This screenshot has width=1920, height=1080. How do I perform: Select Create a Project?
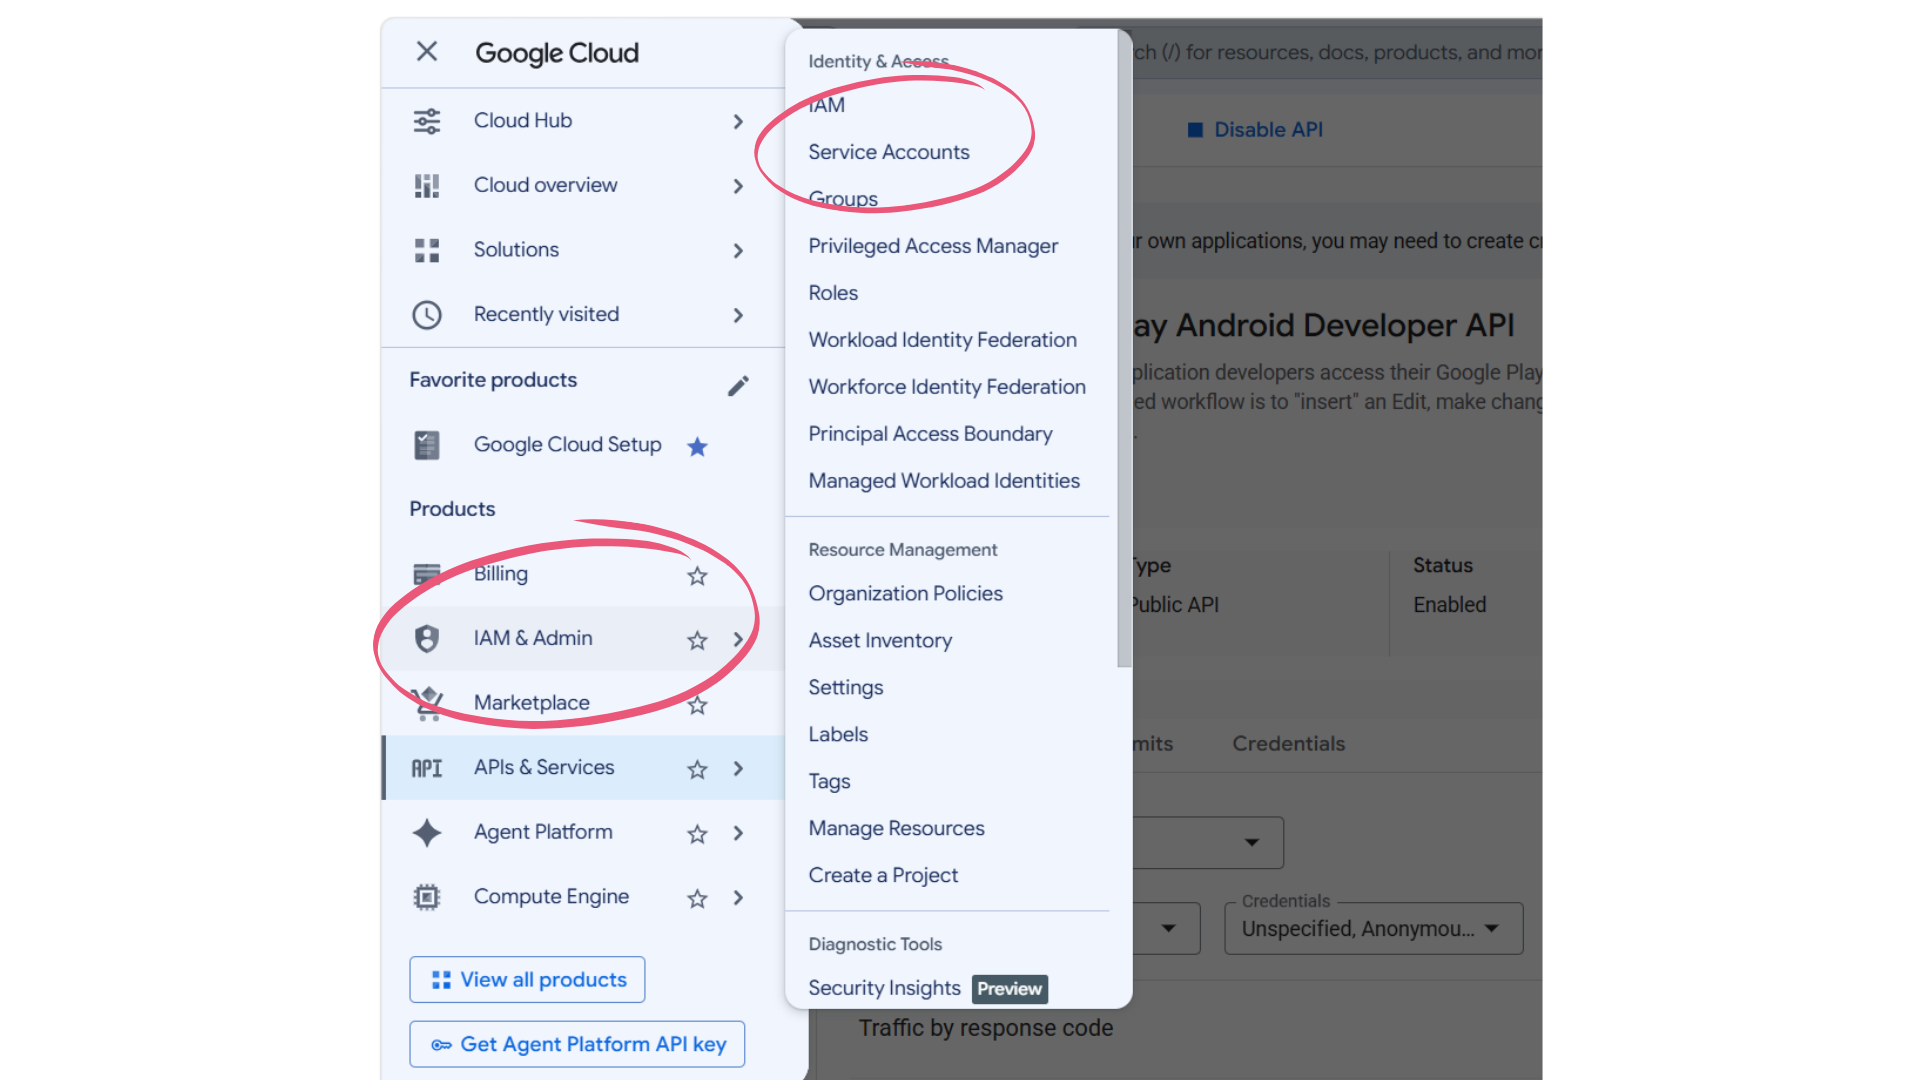tap(883, 876)
